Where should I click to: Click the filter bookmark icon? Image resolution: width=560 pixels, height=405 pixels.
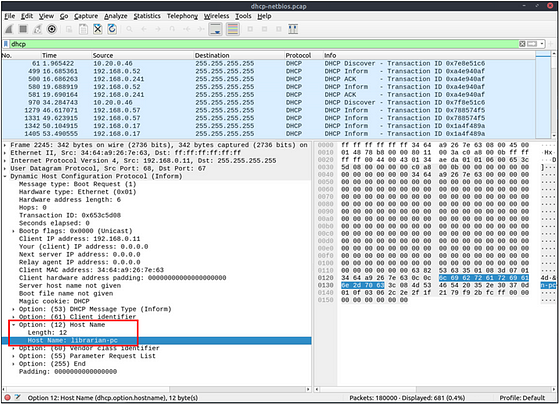(6, 44)
